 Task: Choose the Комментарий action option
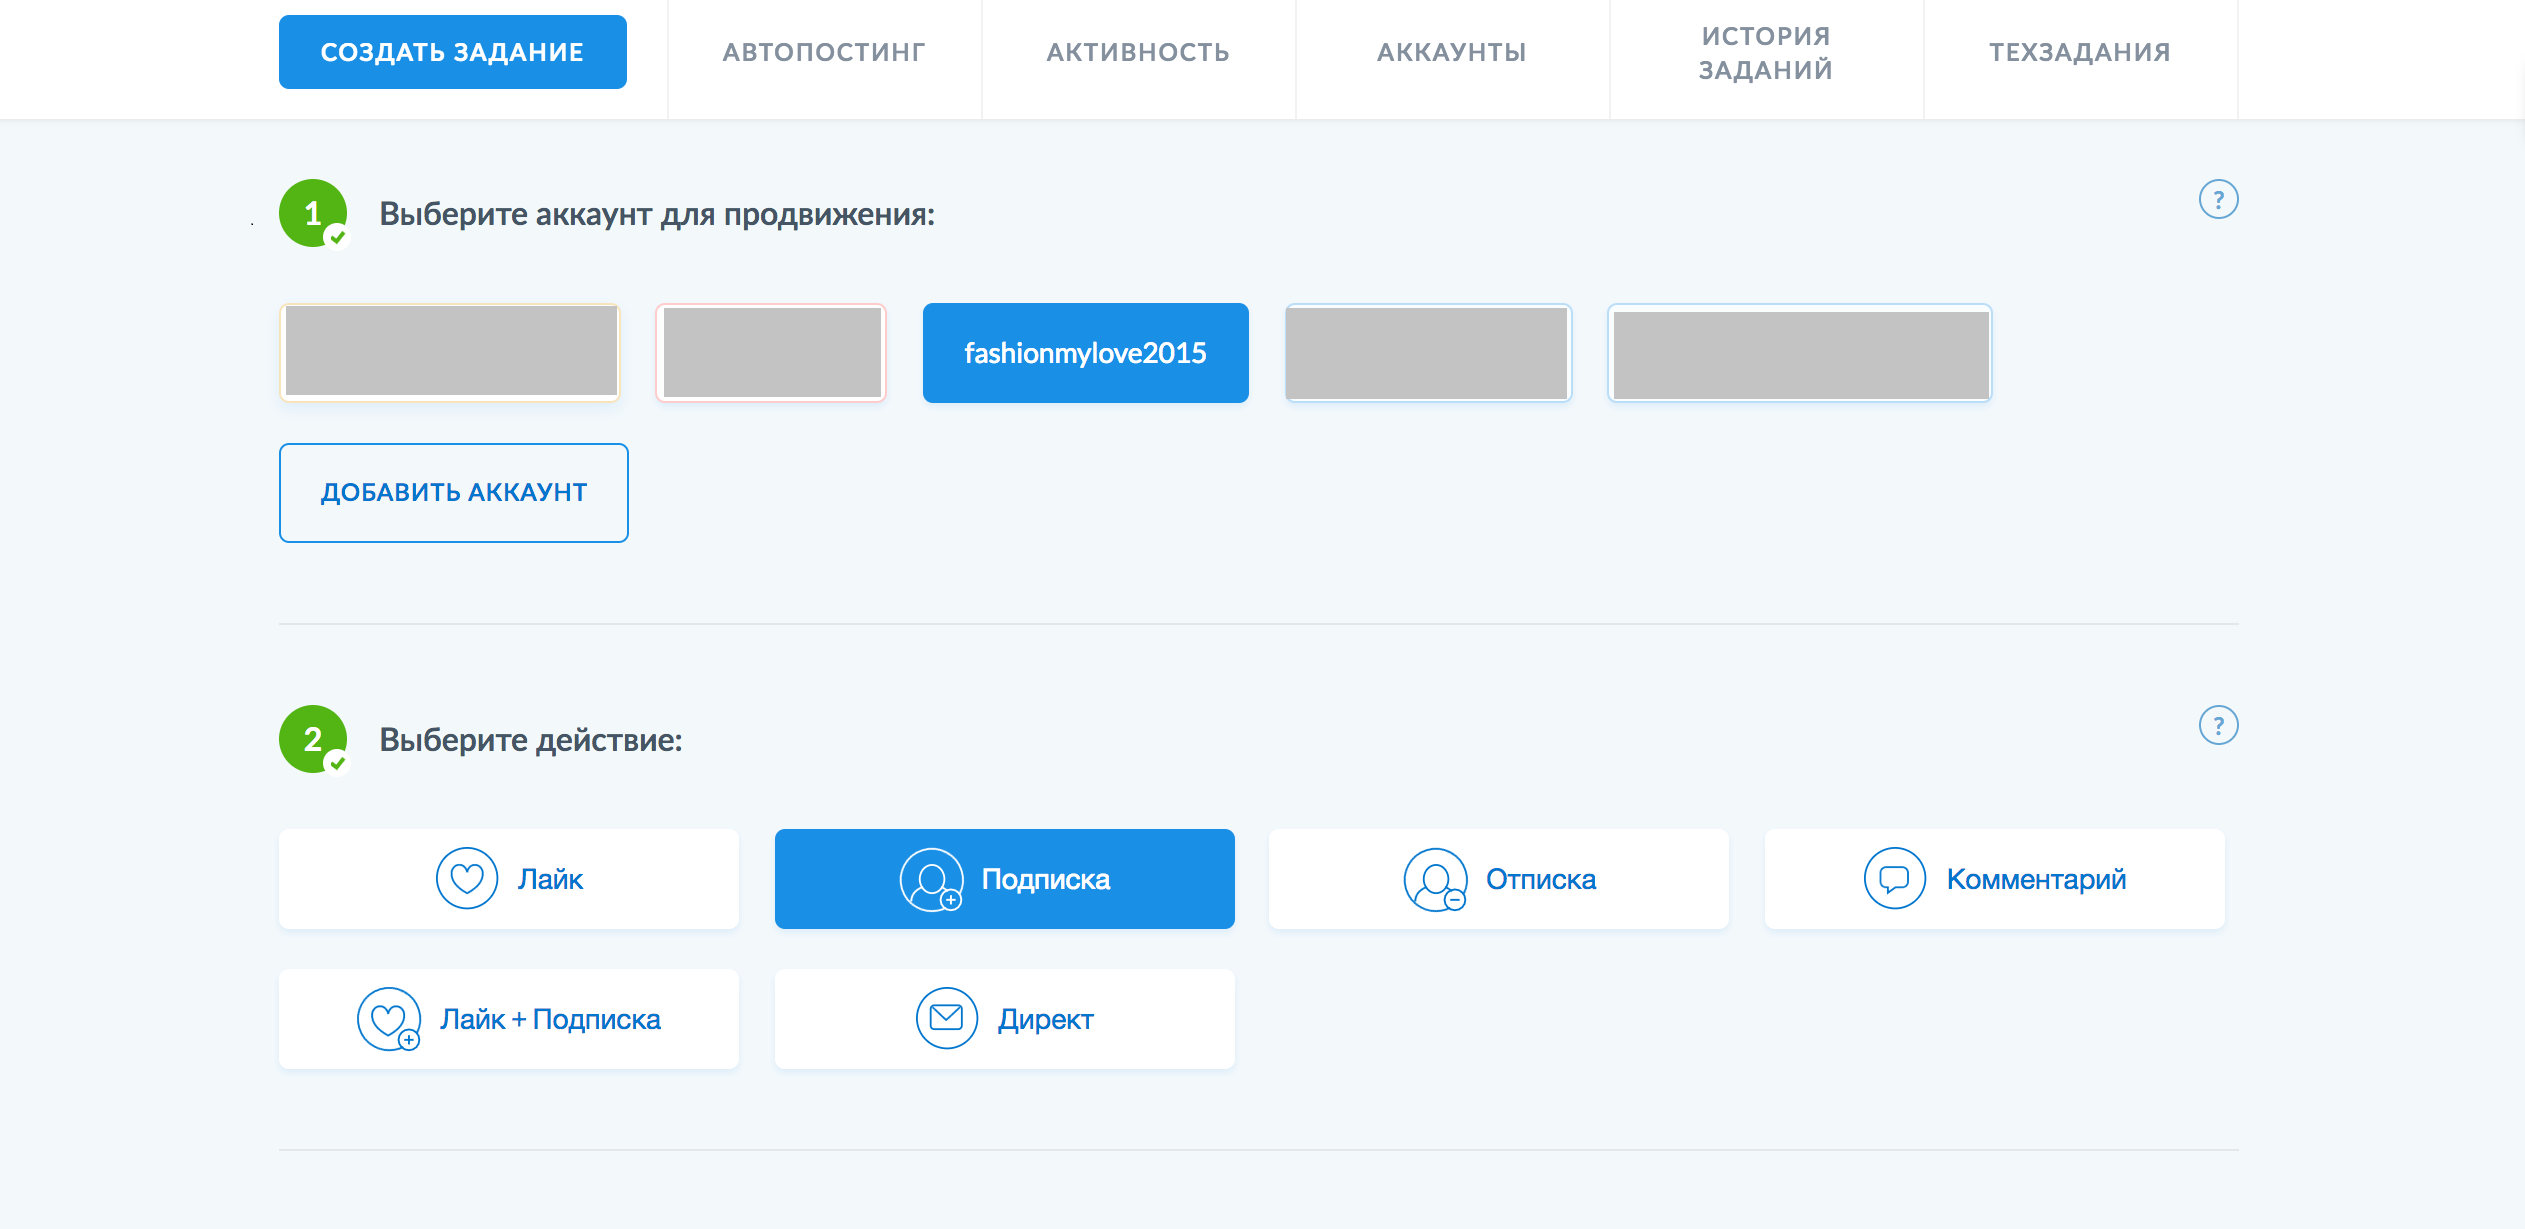pos(1994,879)
